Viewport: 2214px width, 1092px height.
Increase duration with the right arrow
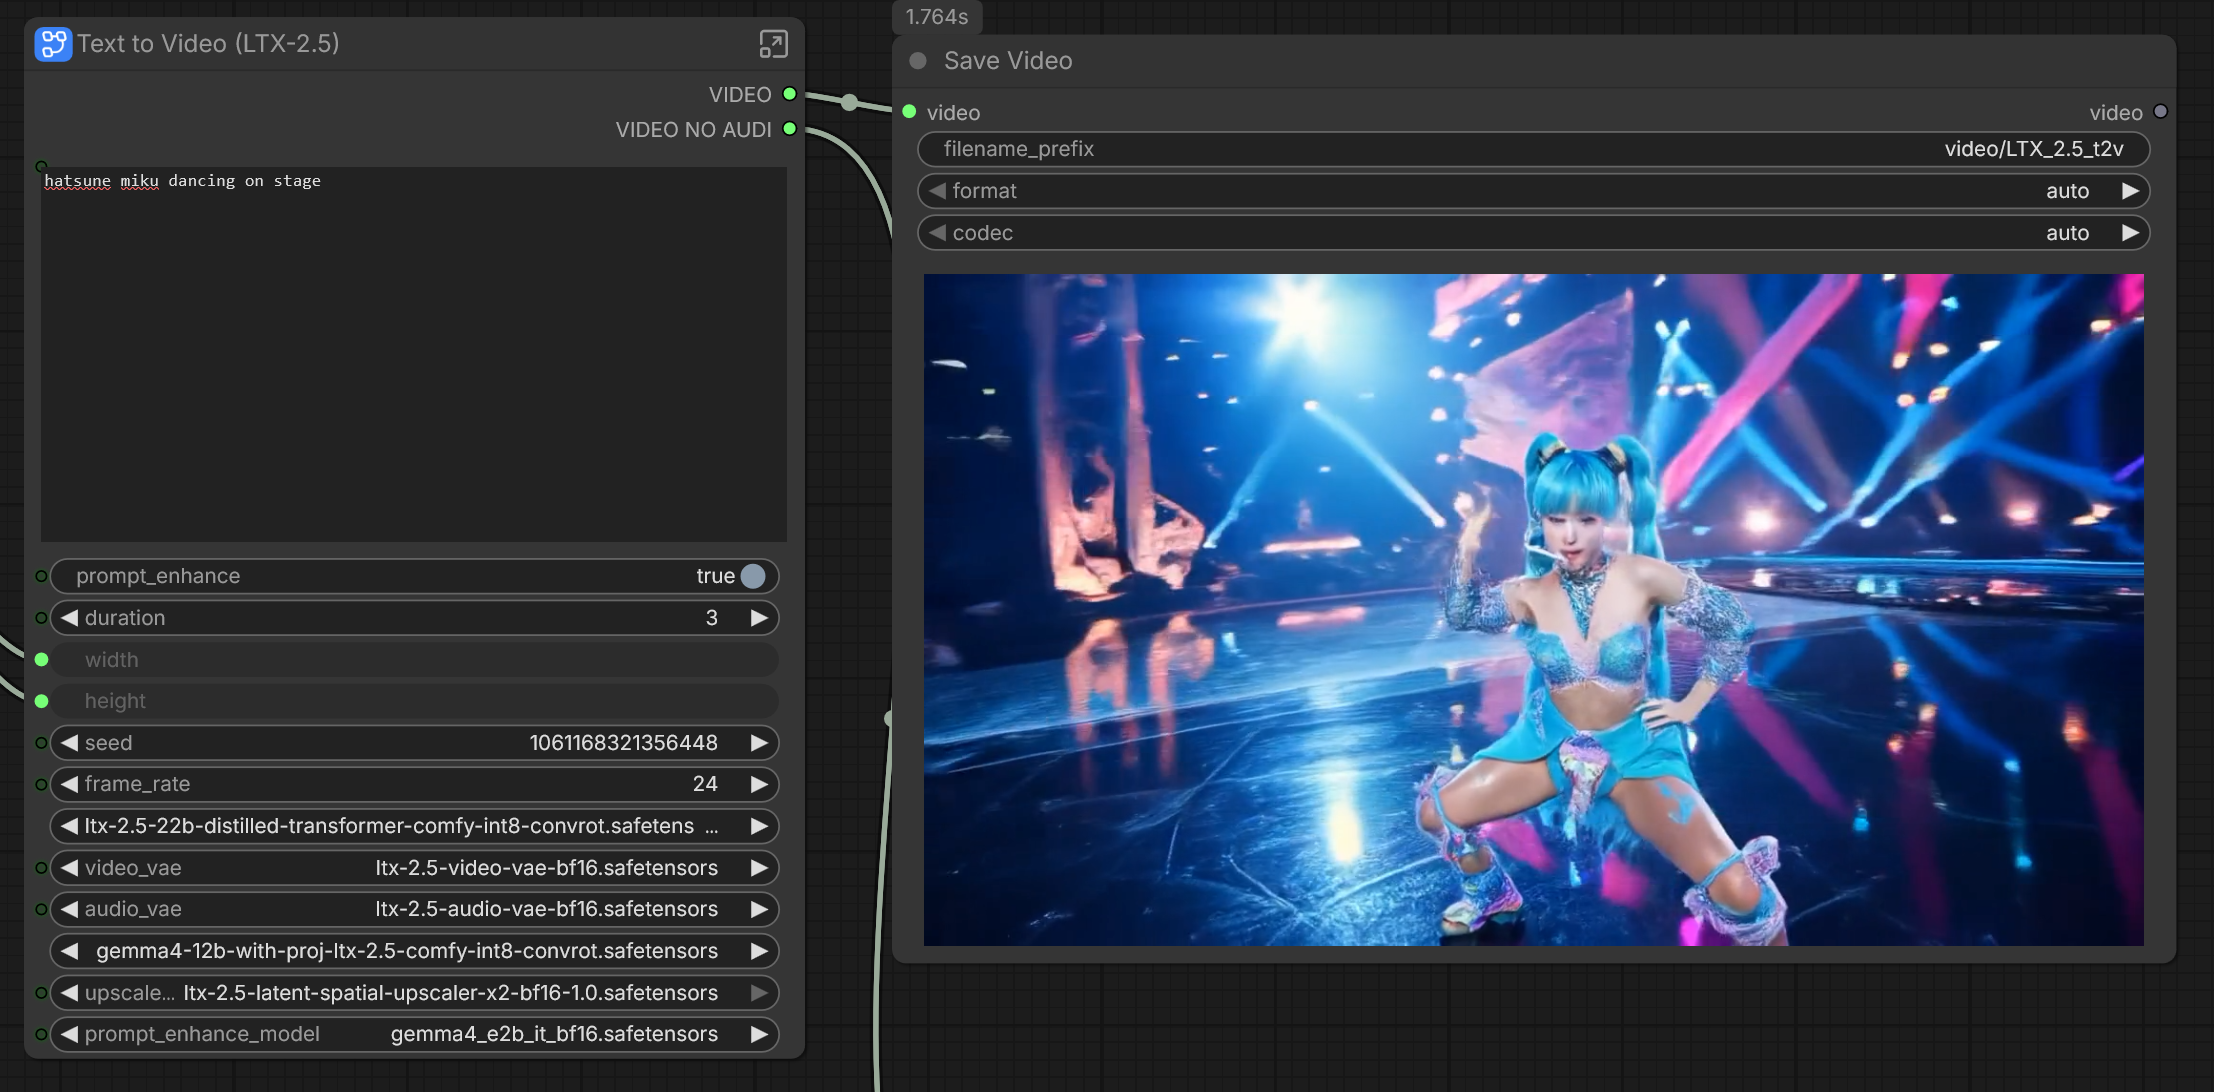759,618
